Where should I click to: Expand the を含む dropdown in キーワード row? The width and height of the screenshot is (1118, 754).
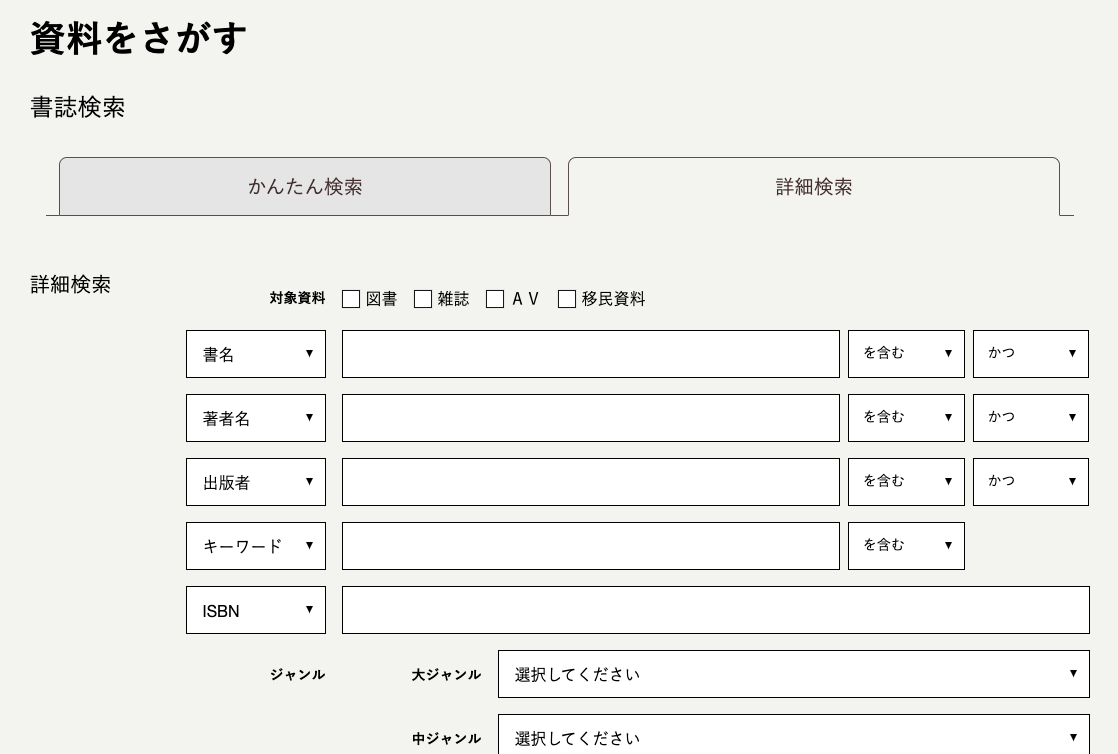coord(906,546)
